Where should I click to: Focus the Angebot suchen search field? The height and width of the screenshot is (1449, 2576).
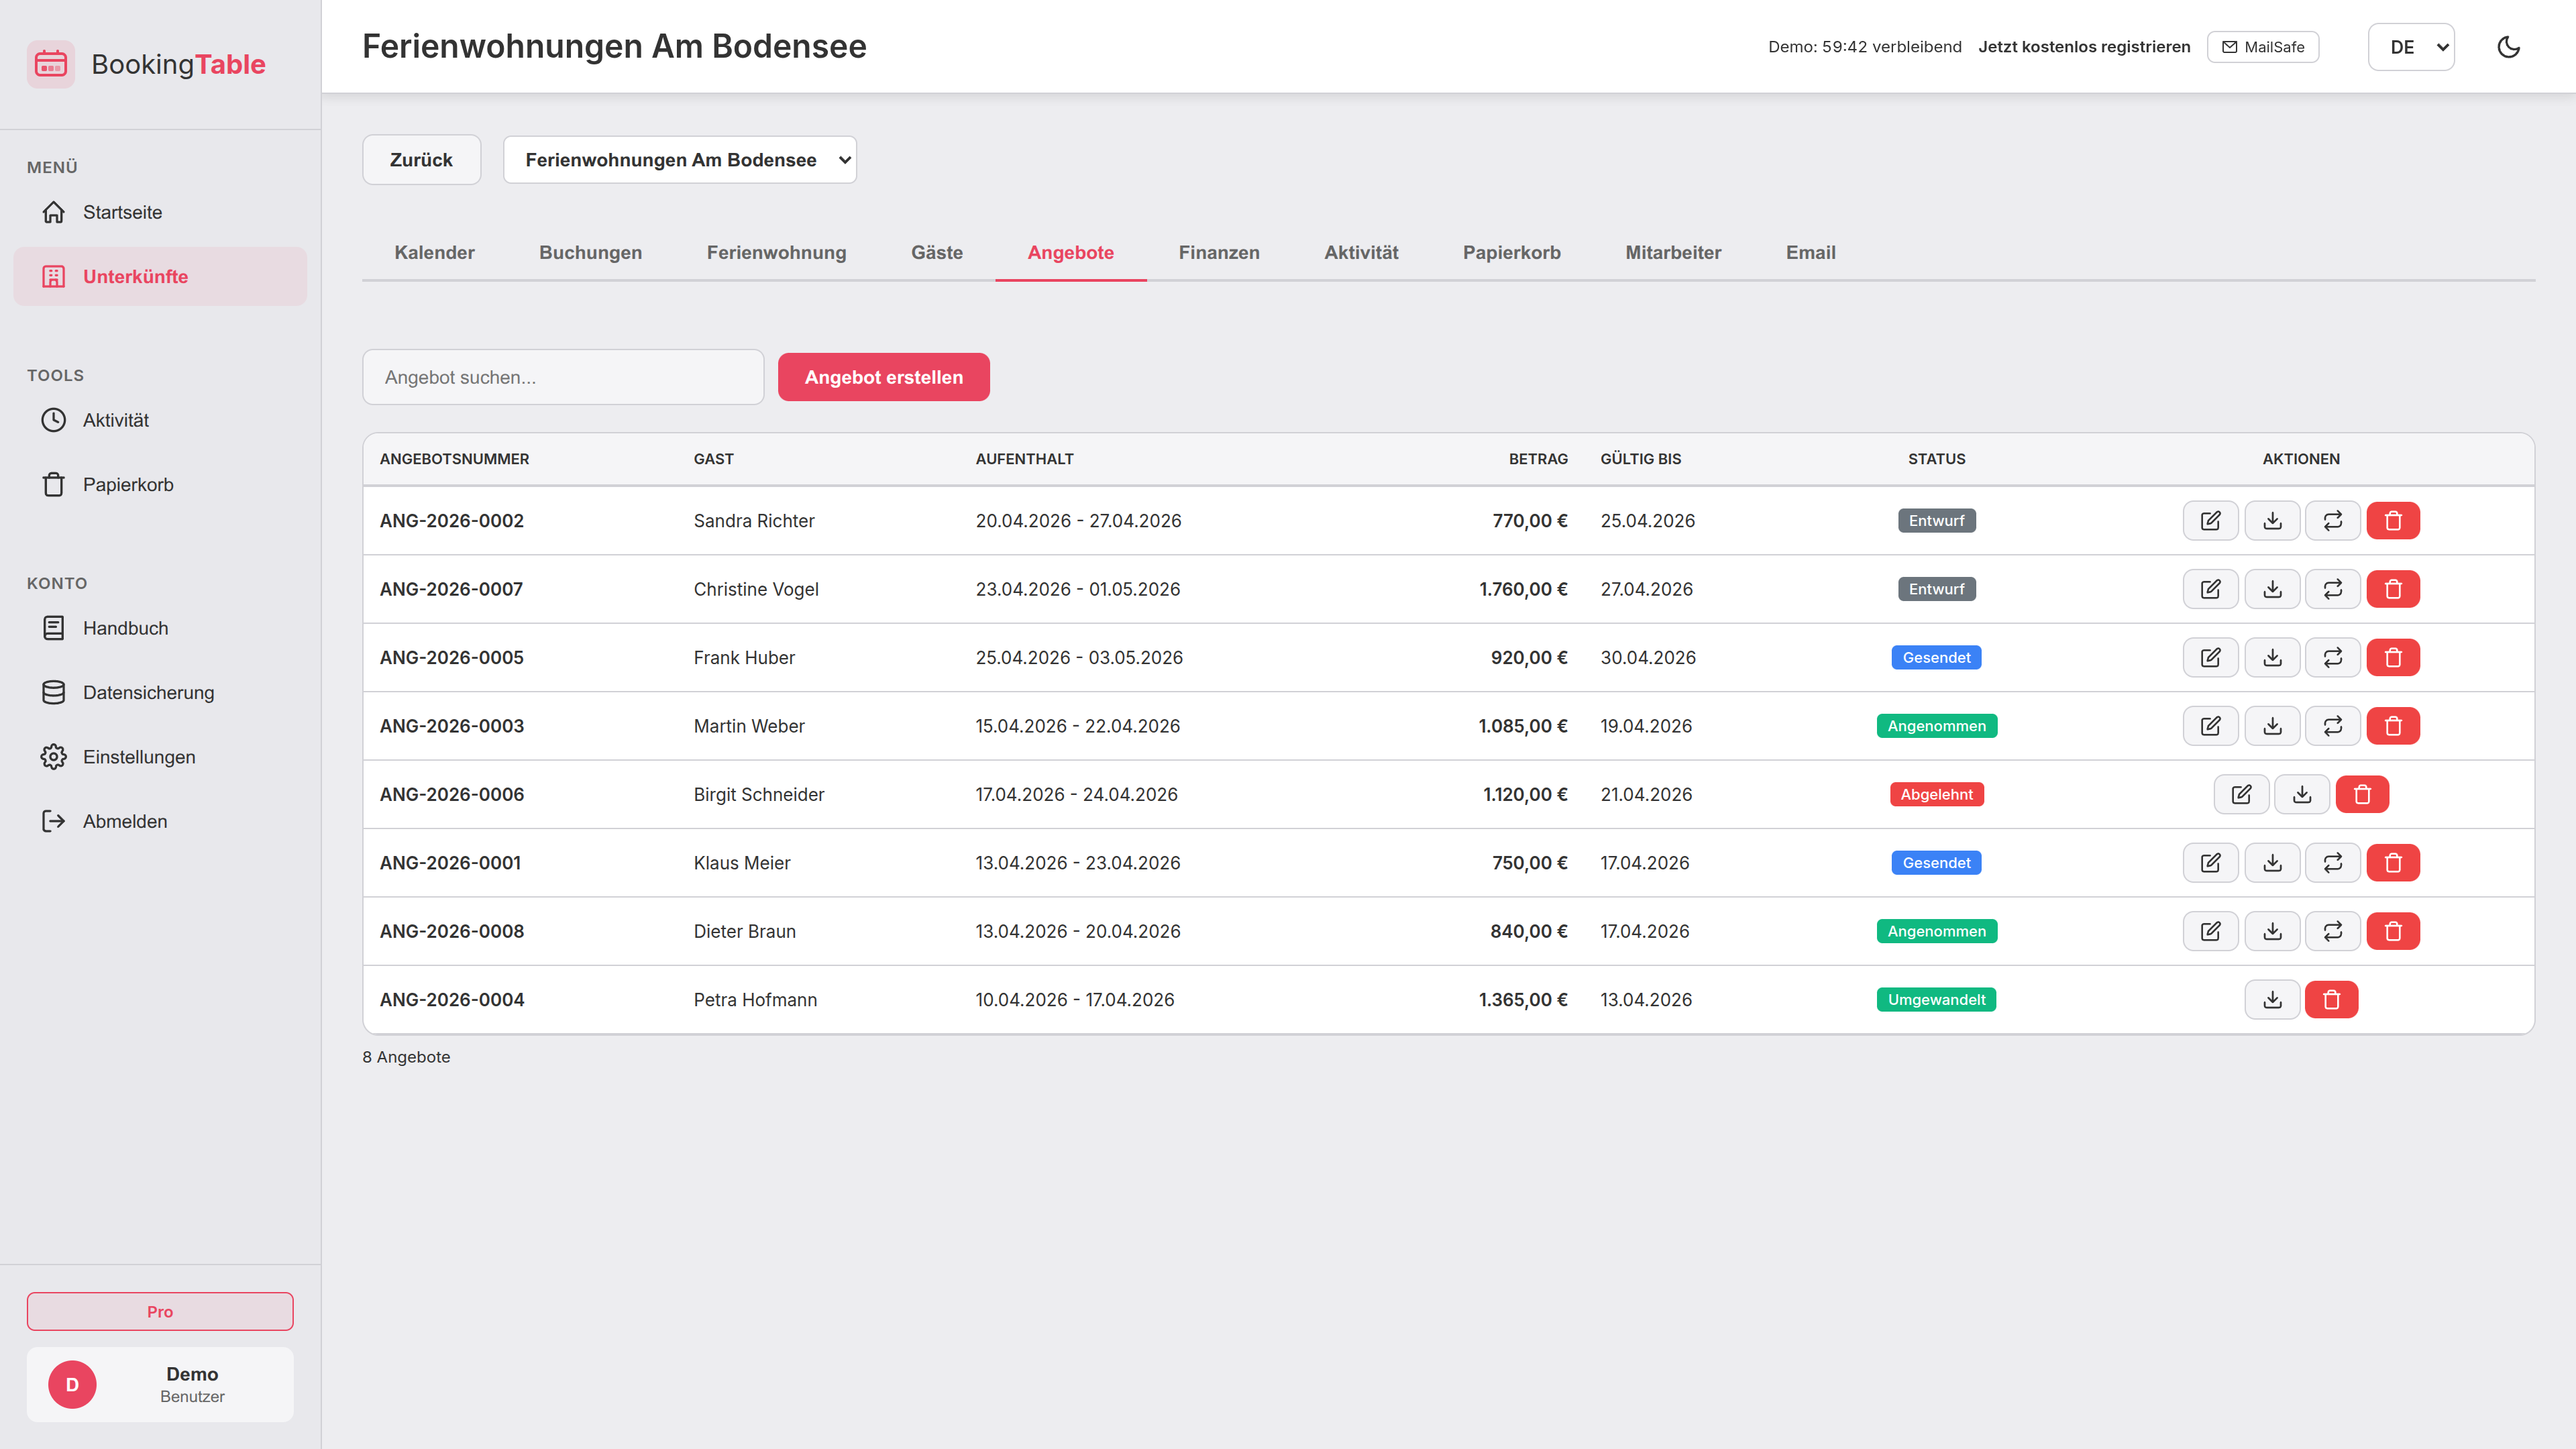click(563, 377)
